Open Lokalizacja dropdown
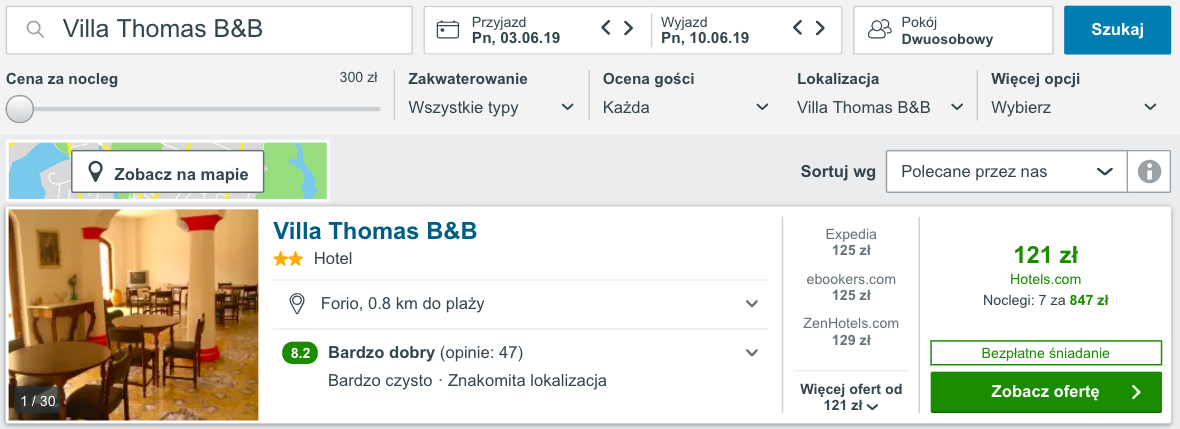 pos(880,108)
